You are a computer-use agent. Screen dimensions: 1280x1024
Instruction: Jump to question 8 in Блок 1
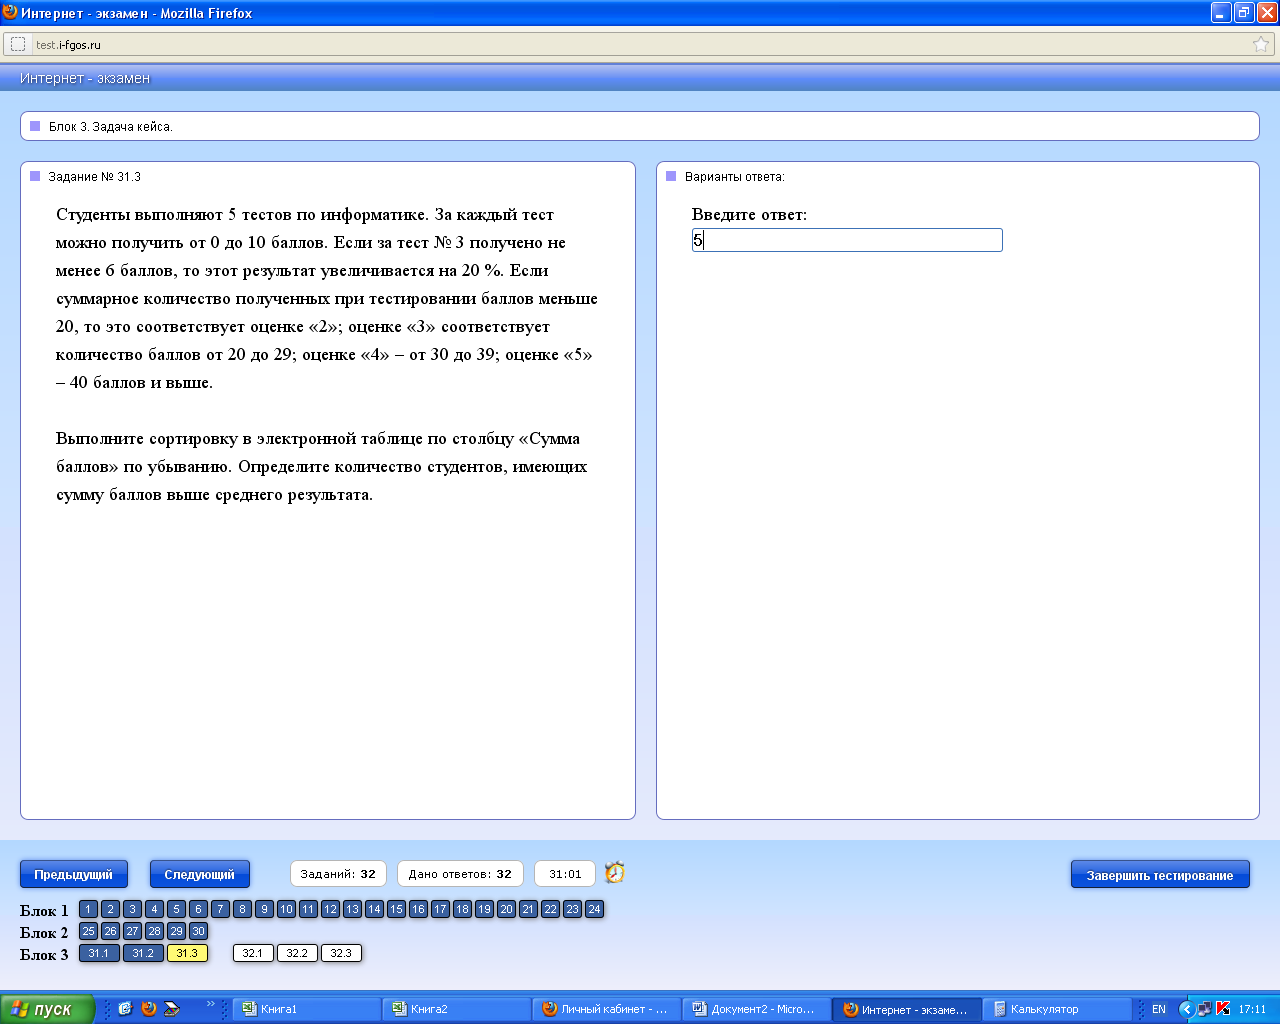coord(242,909)
